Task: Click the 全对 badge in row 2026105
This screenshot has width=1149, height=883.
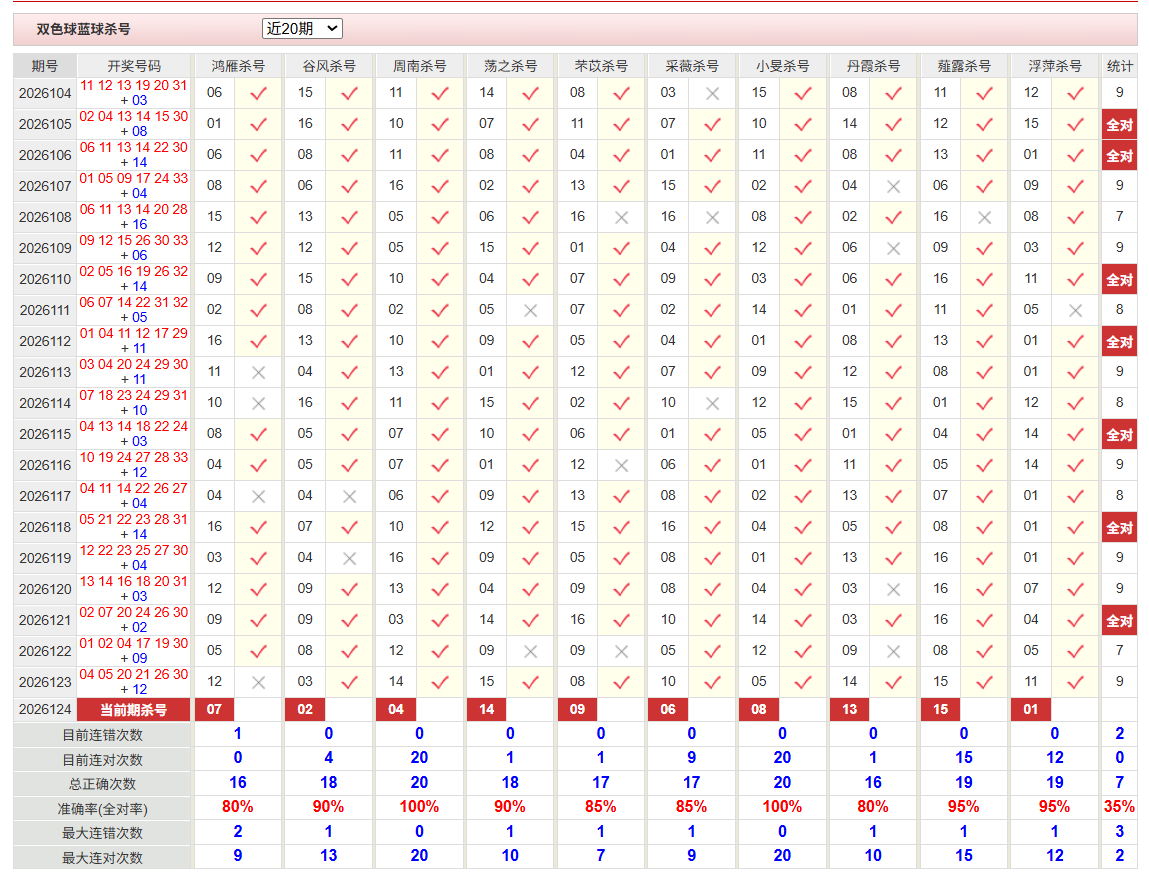Action: coord(1119,125)
